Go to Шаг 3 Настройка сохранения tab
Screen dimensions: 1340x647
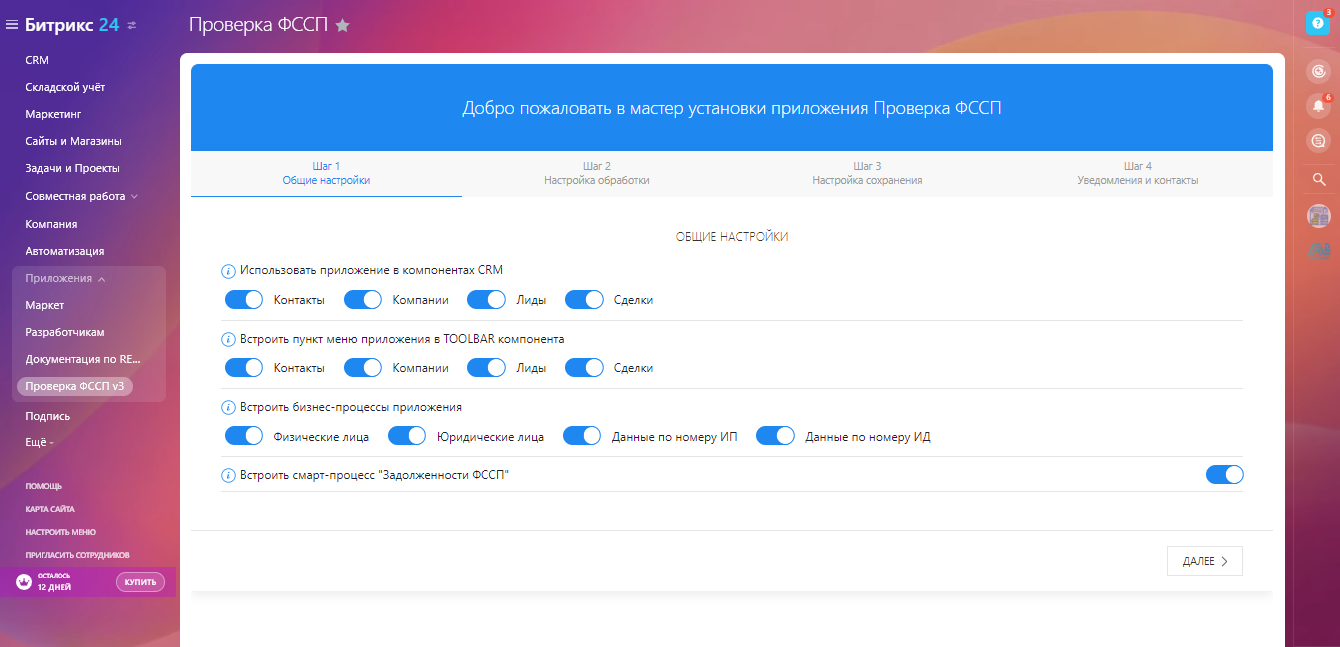(867, 173)
